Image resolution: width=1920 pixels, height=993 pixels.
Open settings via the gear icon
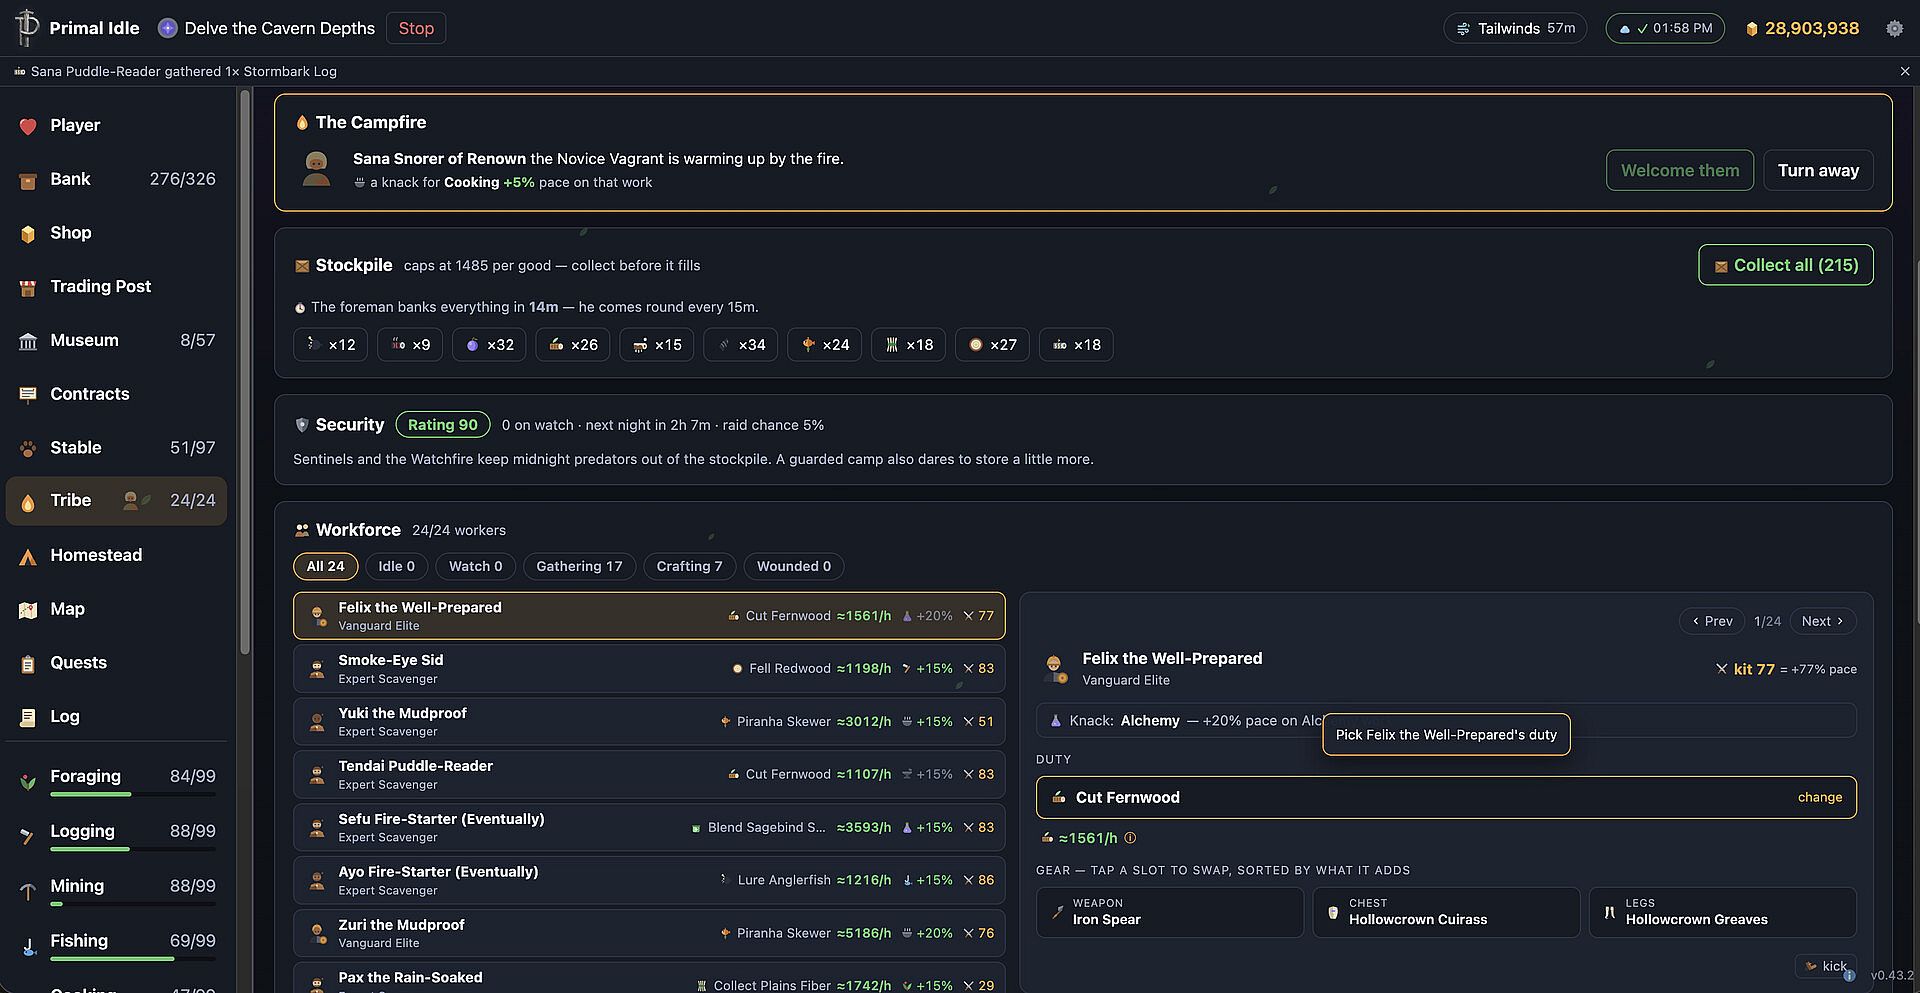click(x=1894, y=29)
